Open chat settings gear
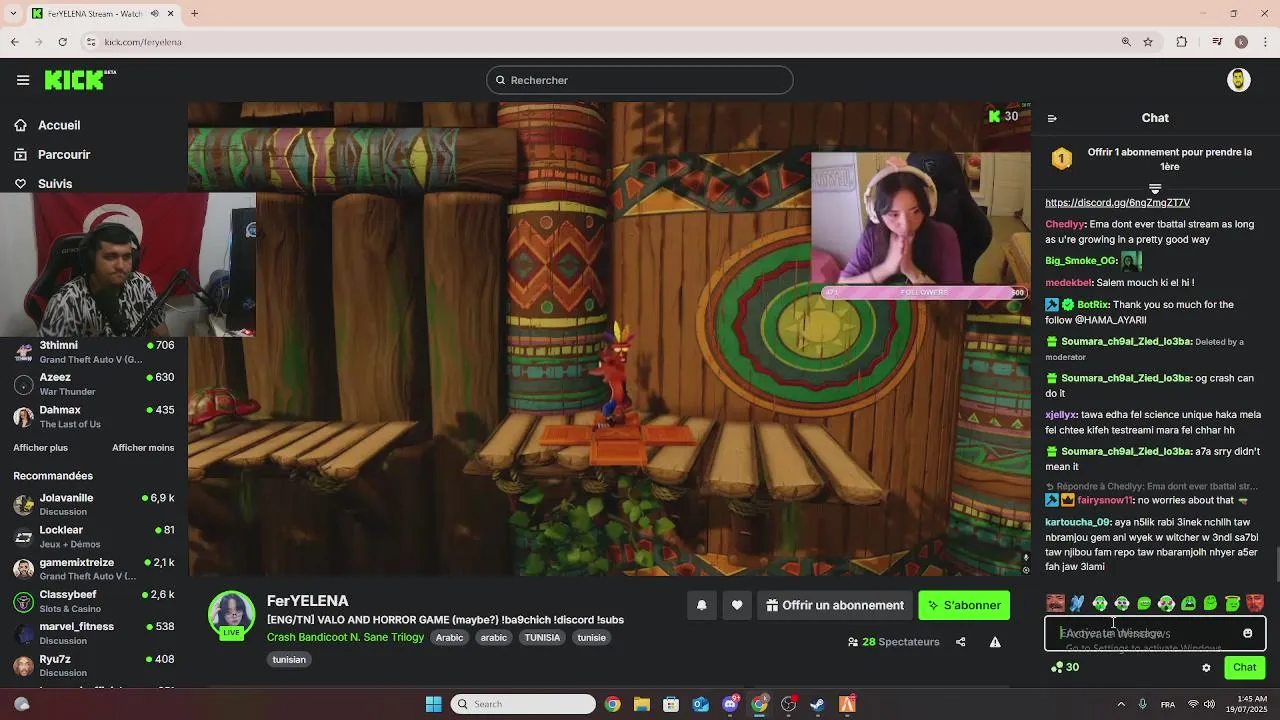The width and height of the screenshot is (1280, 720). [x=1206, y=667]
